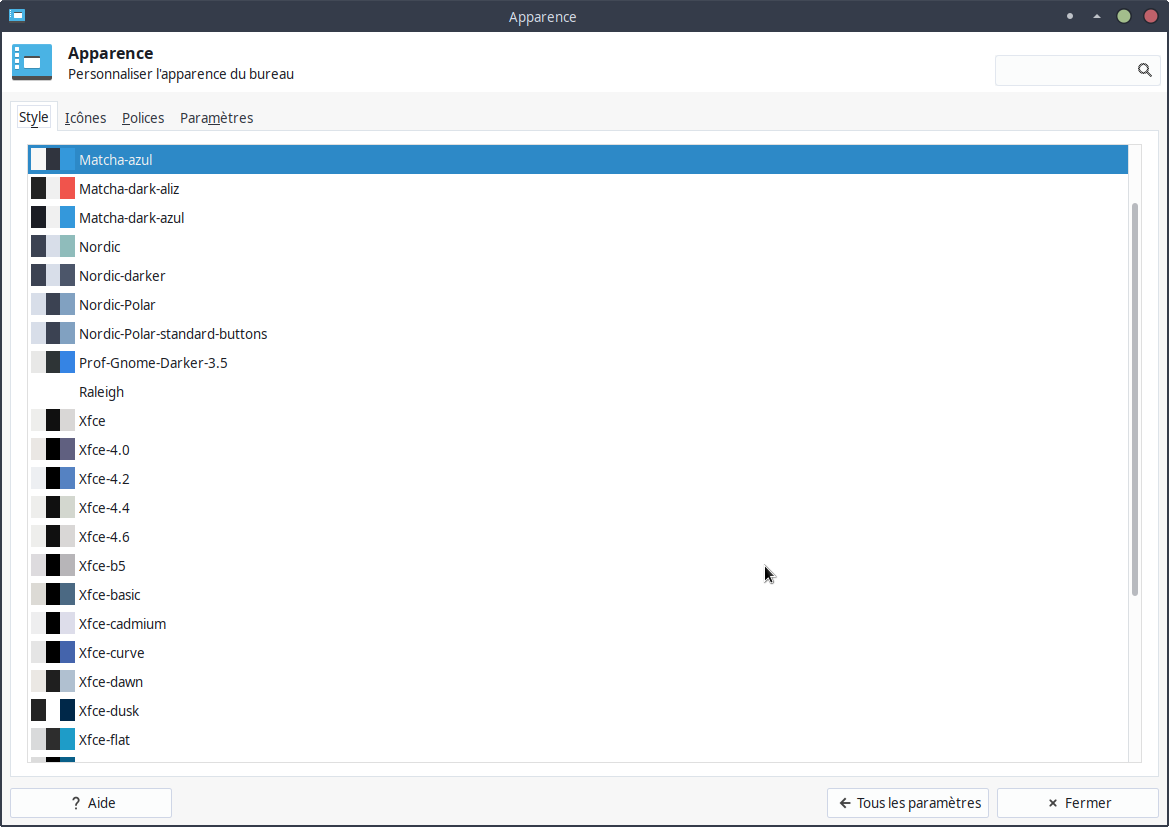Click the green maximize window button
Screen dimensions: 1169x827
point(1124,16)
